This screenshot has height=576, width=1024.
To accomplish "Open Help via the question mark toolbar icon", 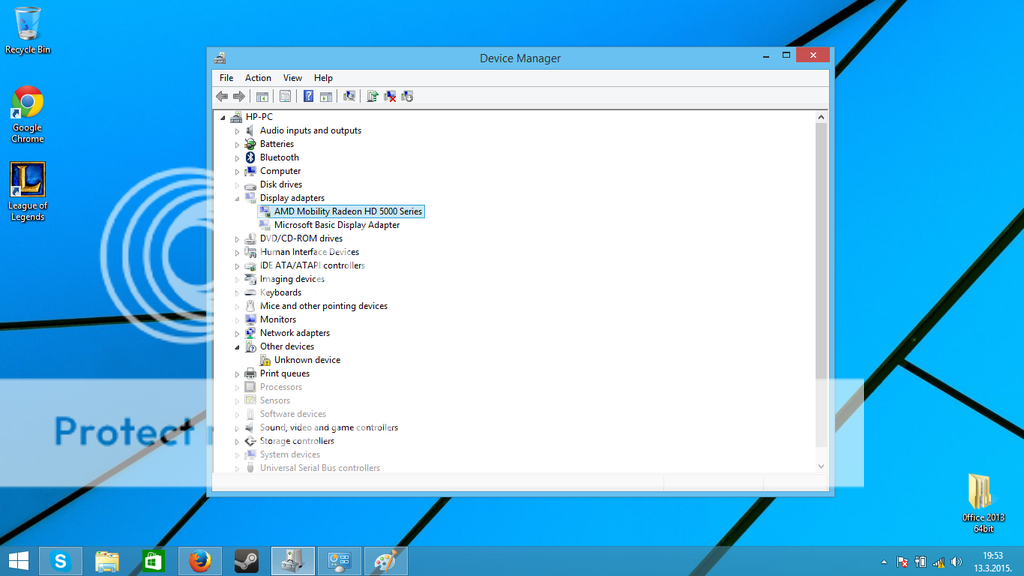I will click(309, 96).
